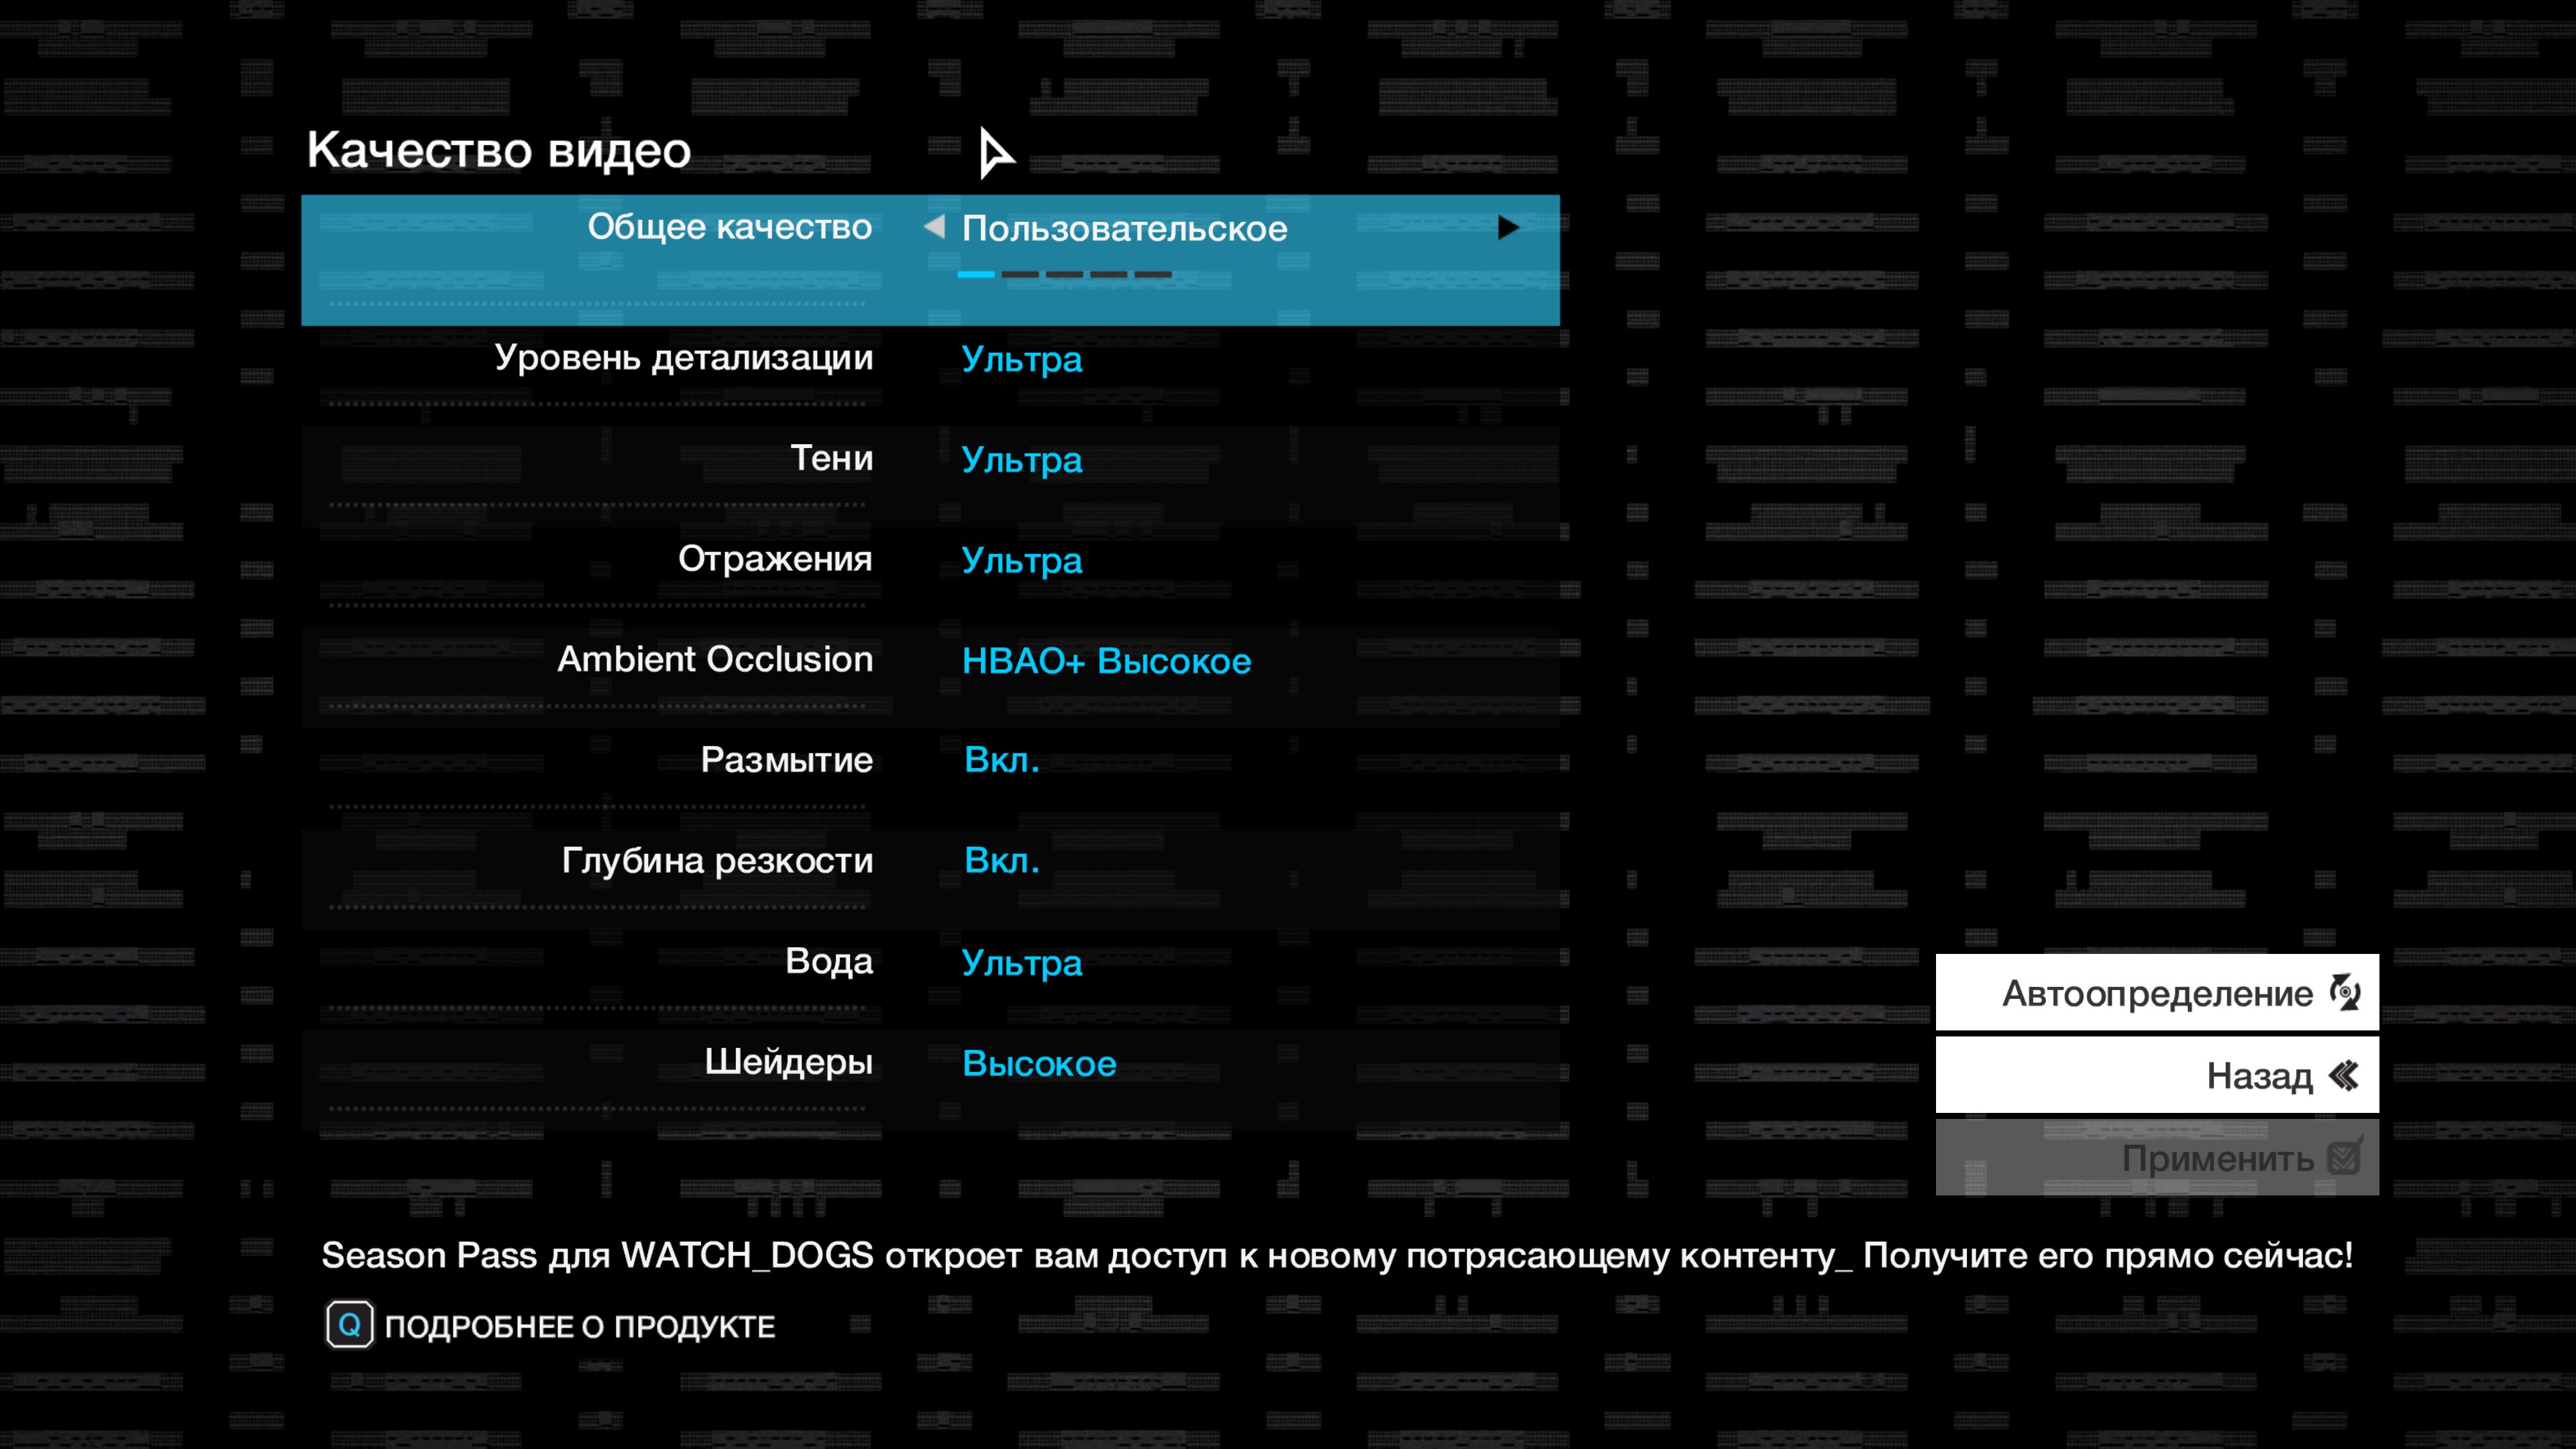Click the Применить checkmark icon
2576x1449 pixels.
coord(2344,1158)
